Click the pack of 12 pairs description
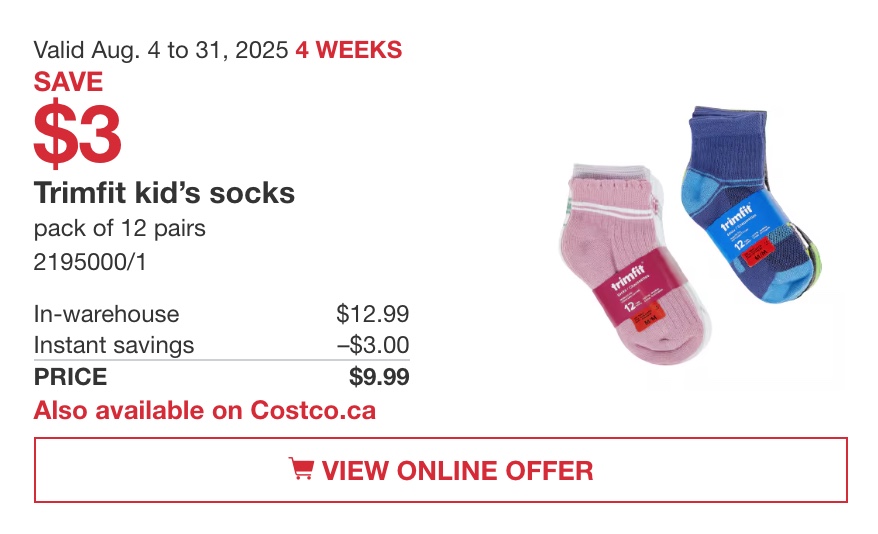The image size is (878, 534). pyautogui.click(x=119, y=228)
